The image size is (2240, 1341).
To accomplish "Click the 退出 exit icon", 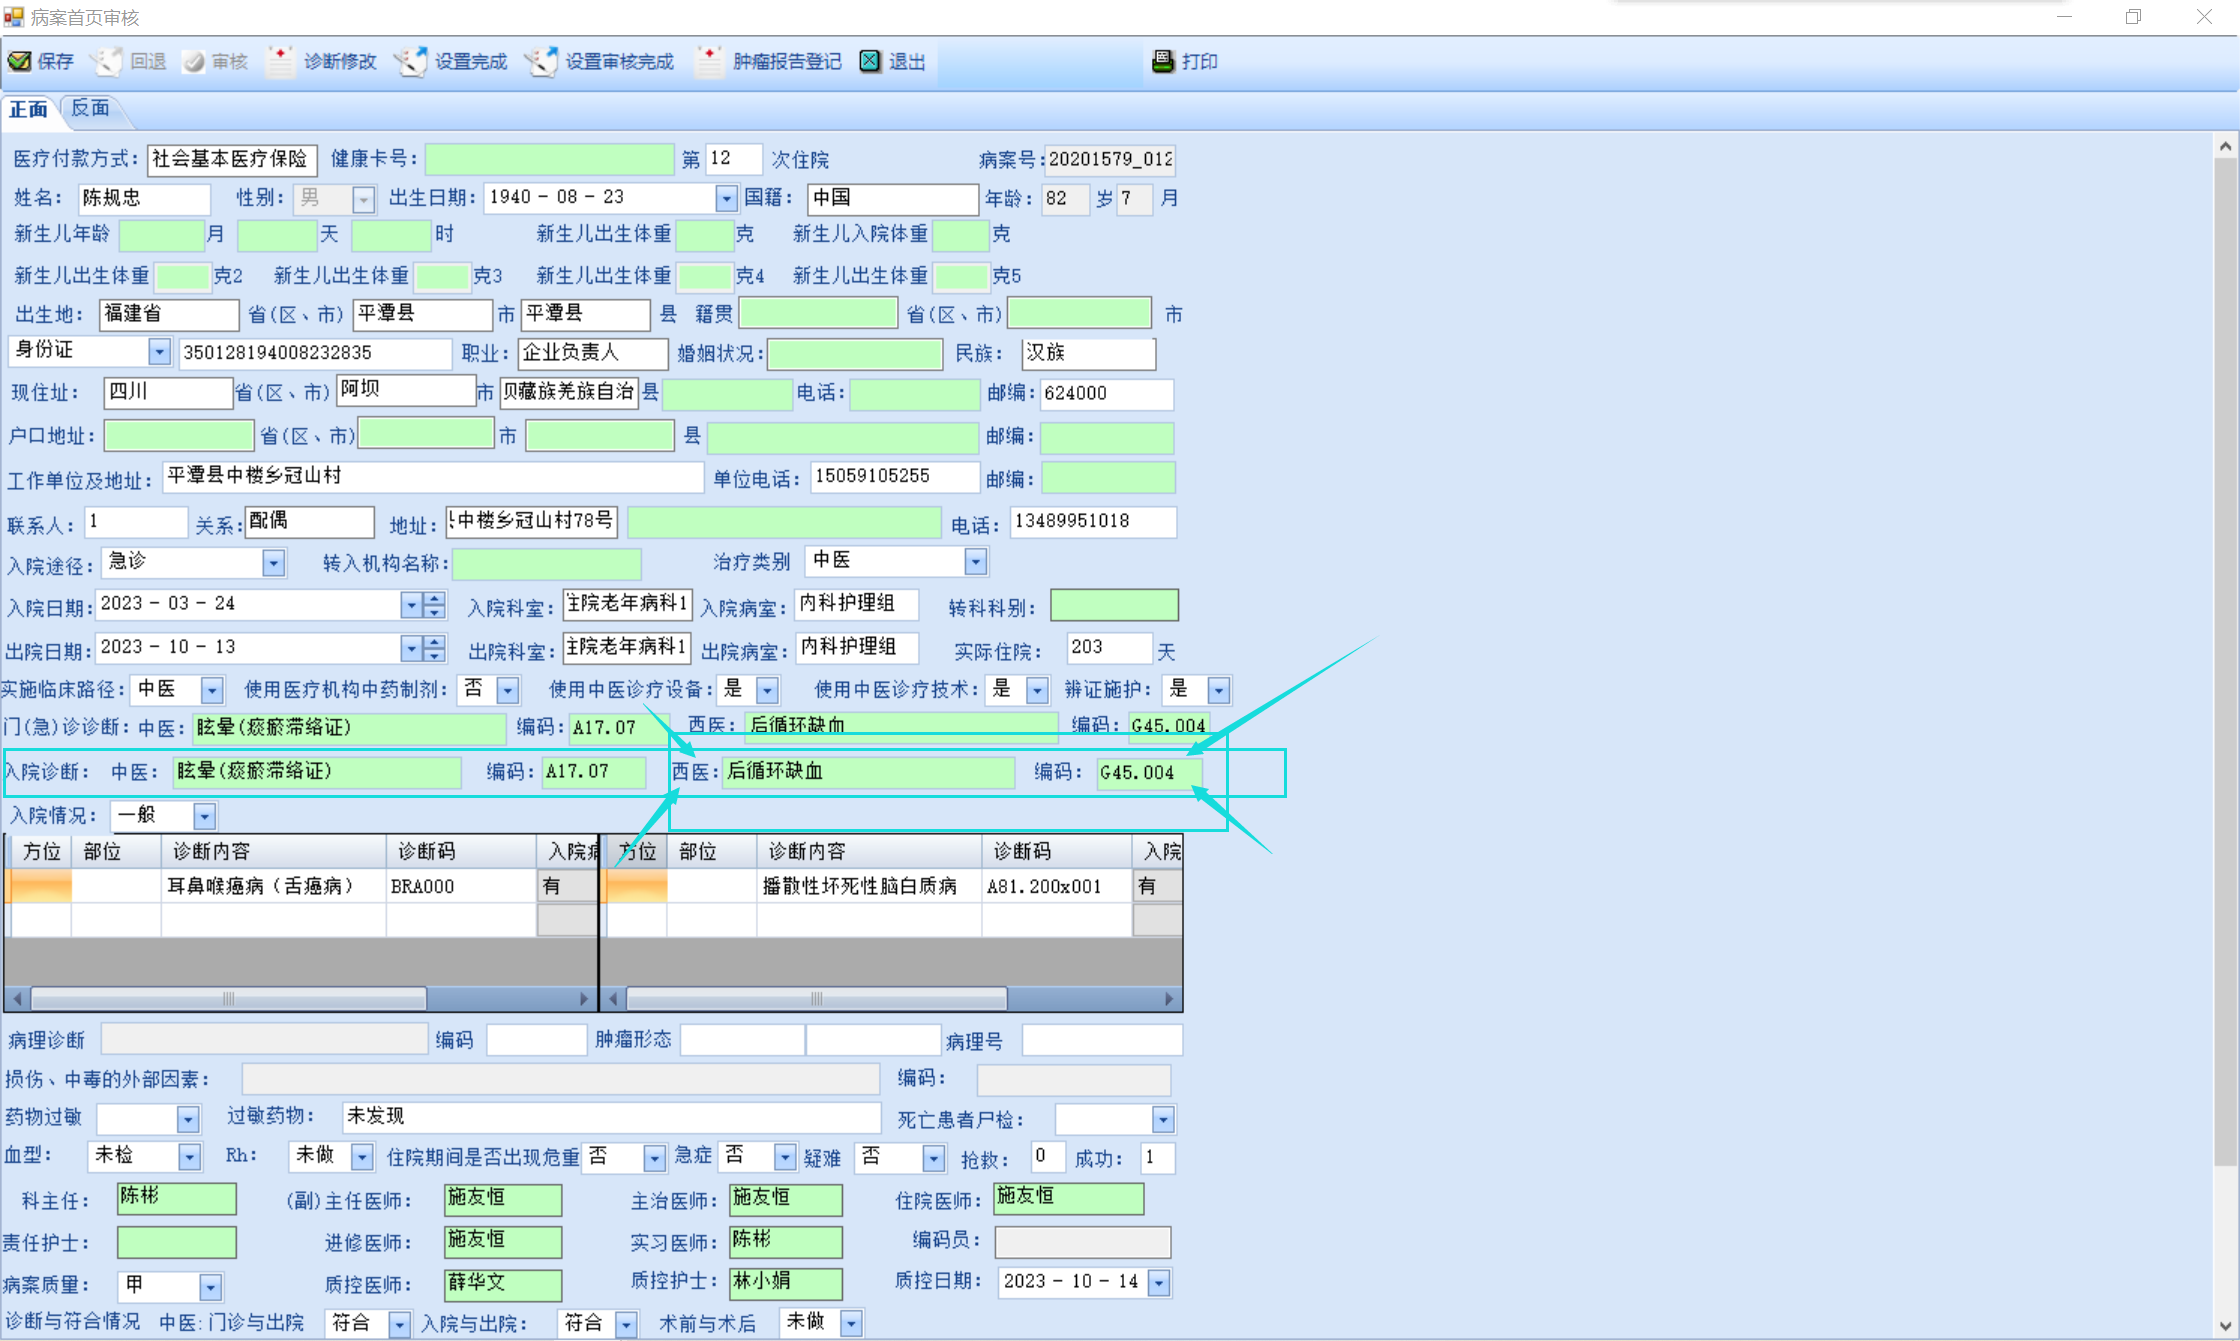I will pos(871,62).
